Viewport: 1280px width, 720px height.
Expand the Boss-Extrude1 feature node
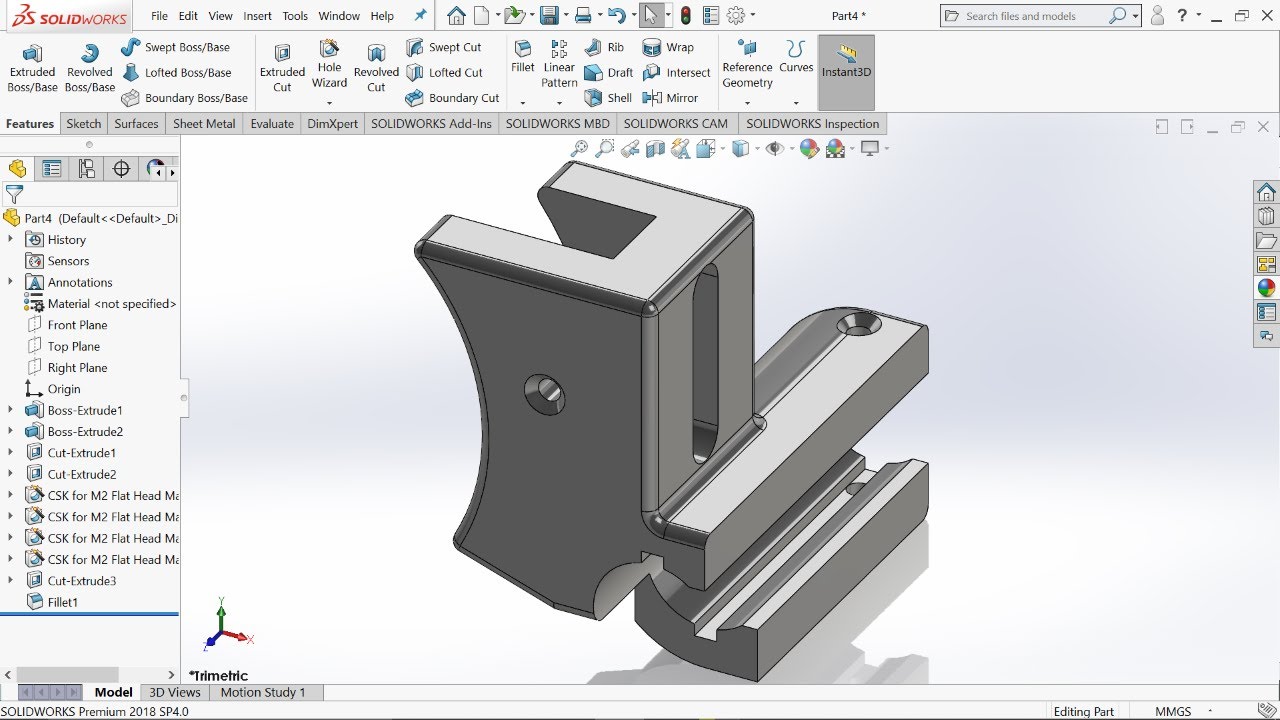pyautogui.click(x=11, y=410)
